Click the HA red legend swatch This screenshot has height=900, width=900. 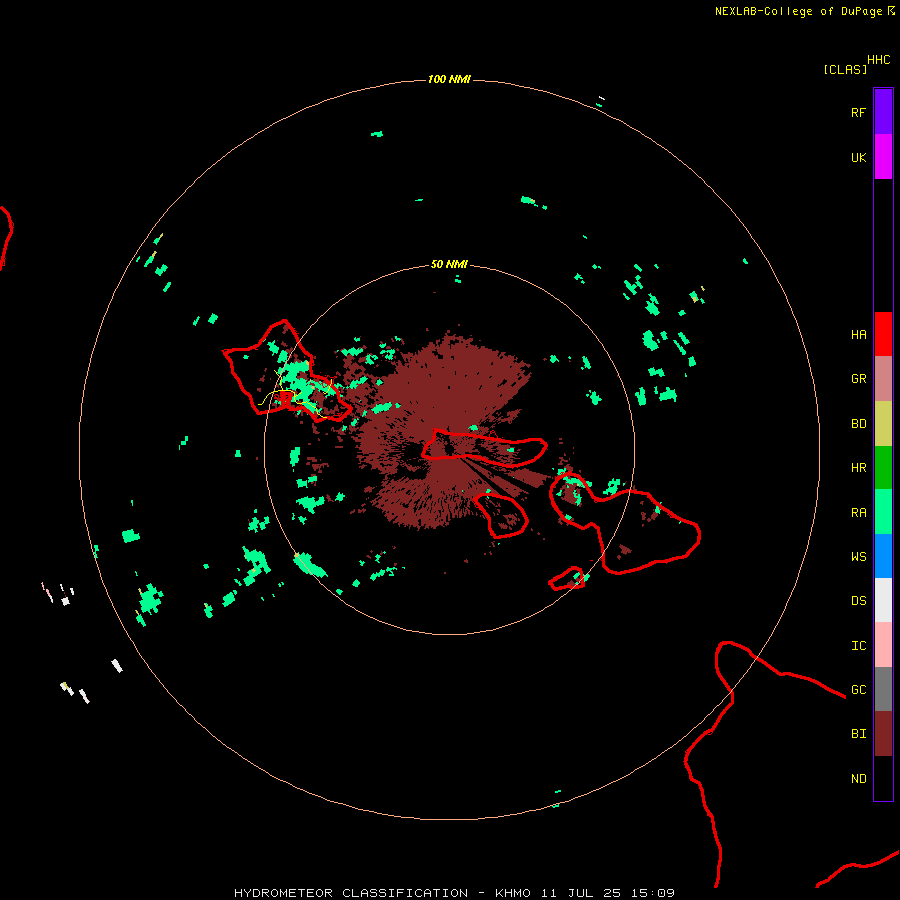coord(883,334)
